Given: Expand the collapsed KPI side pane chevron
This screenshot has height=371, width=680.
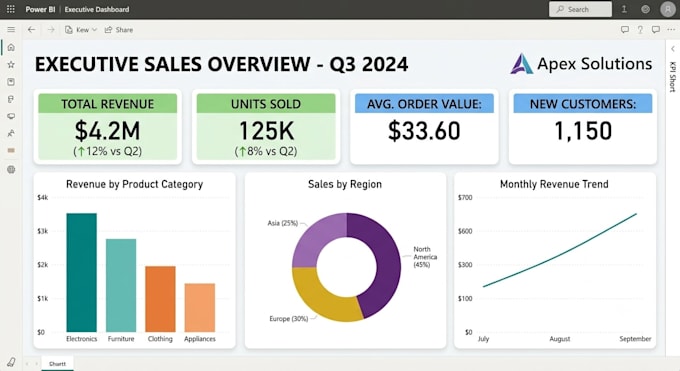Looking at the screenshot, I should (673, 49).
